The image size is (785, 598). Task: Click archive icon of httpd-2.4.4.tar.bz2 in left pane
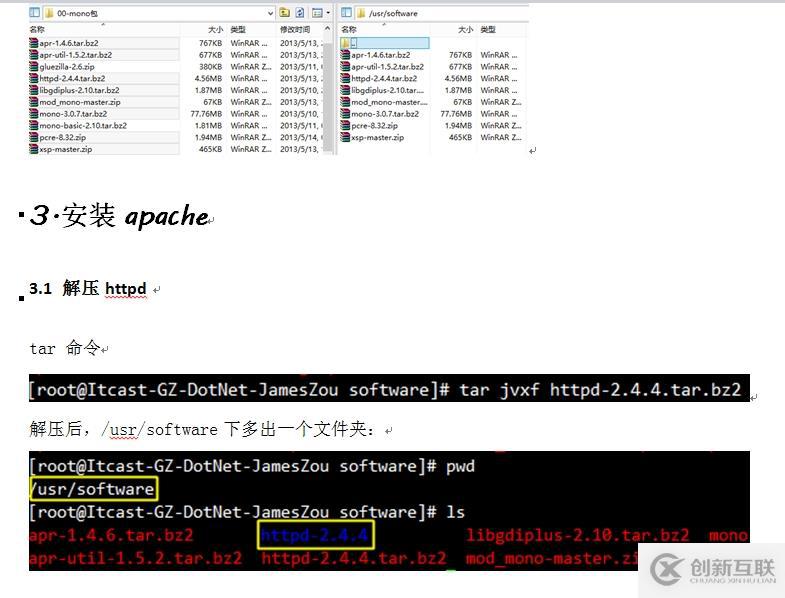(34, 78)
